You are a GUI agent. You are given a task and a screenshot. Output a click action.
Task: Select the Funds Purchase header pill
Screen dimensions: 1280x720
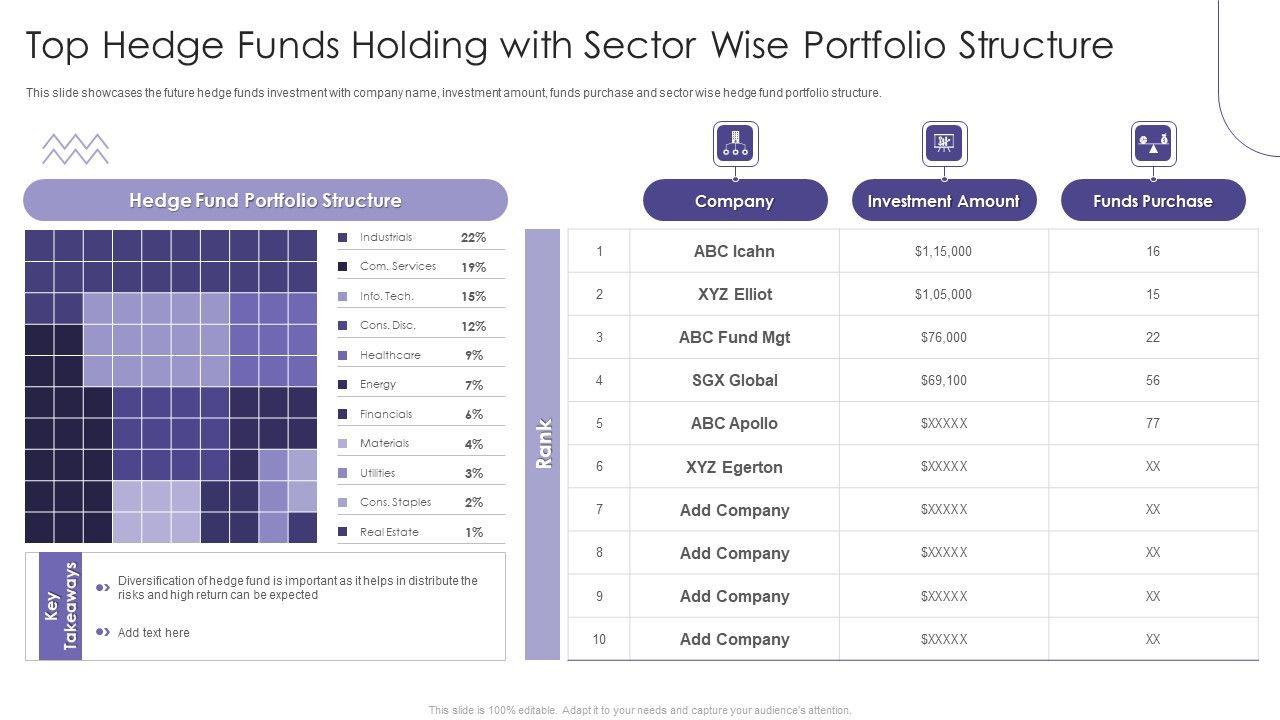click(1153, 201)
